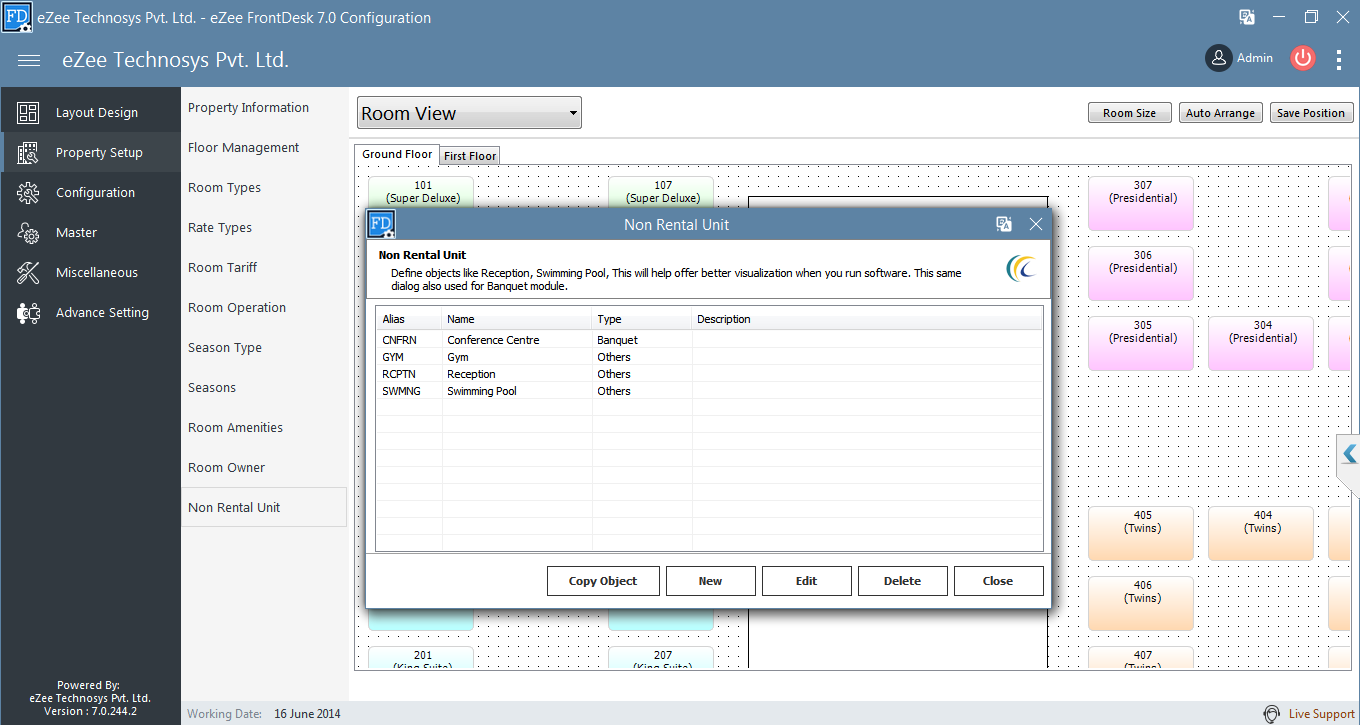Select the Gym row

click(709, 357)
